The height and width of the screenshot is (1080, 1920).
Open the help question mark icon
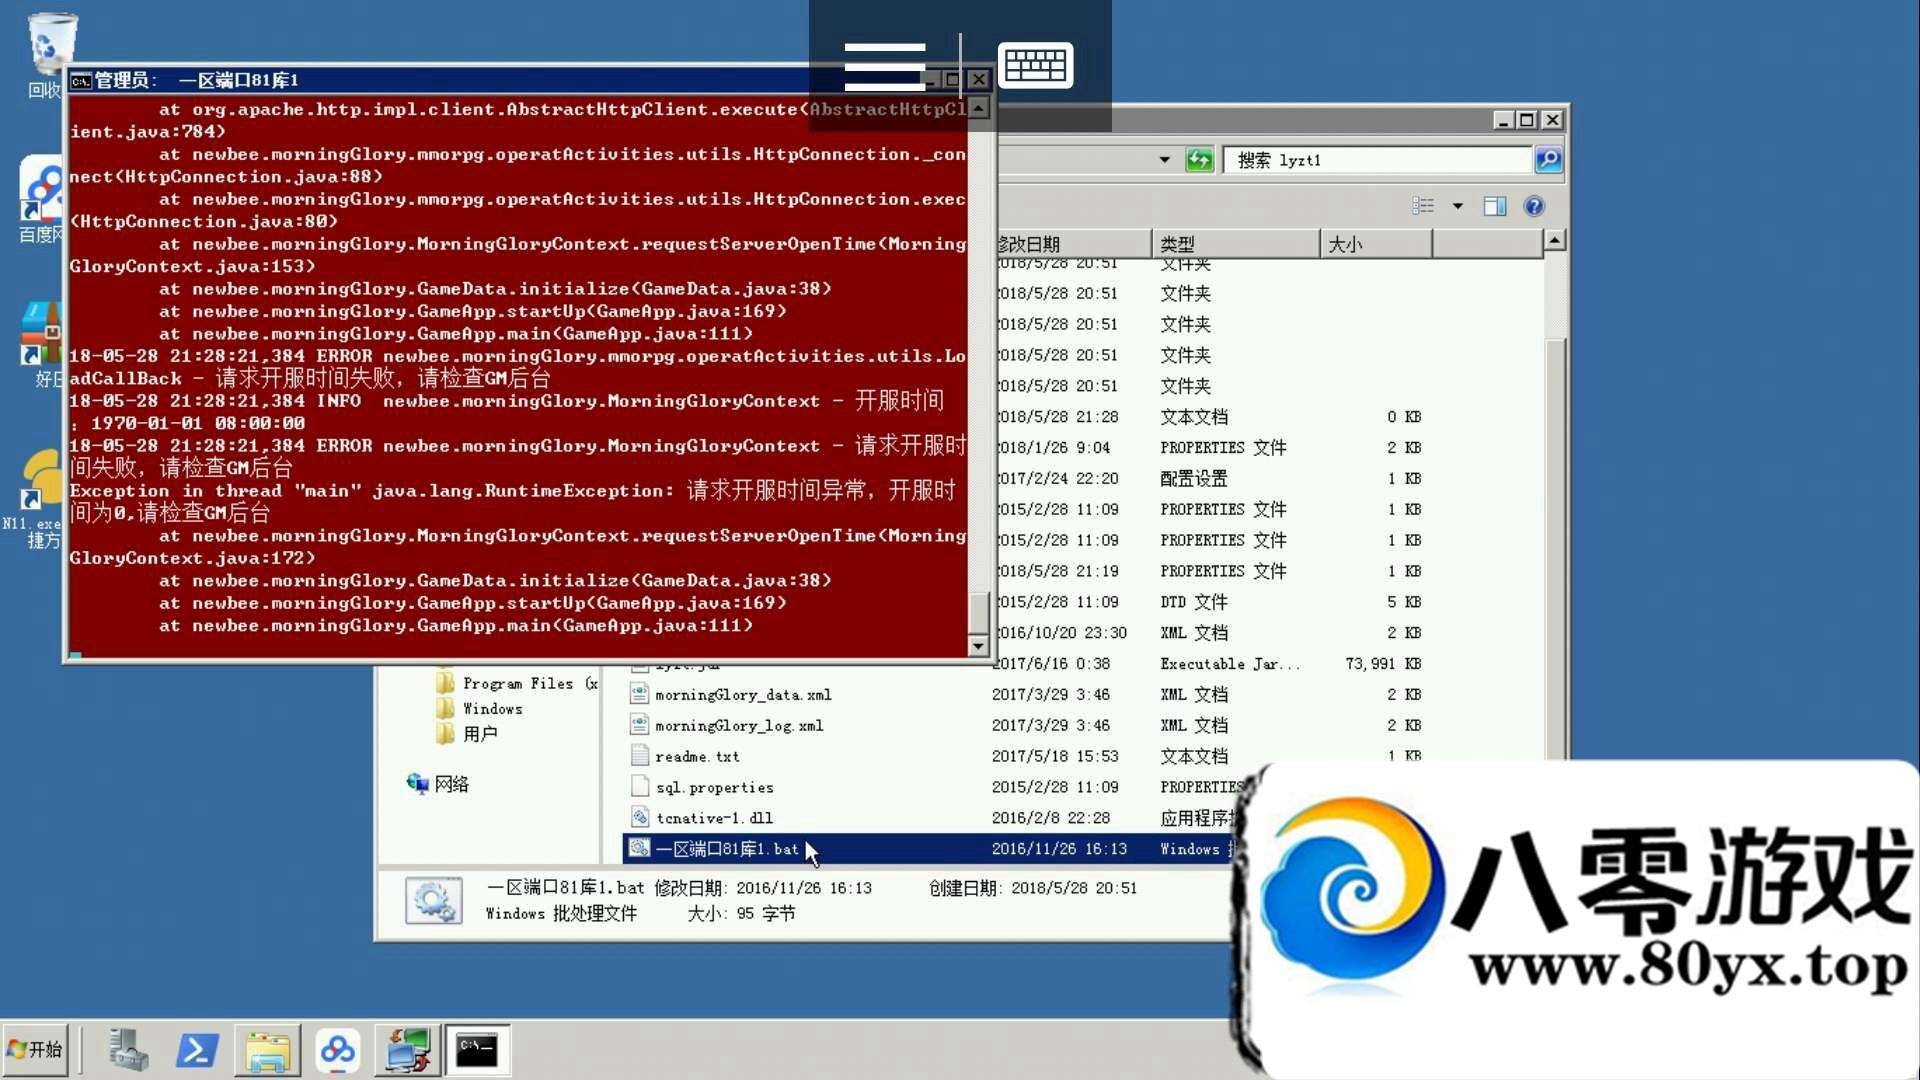click(x=1533, y=206)
